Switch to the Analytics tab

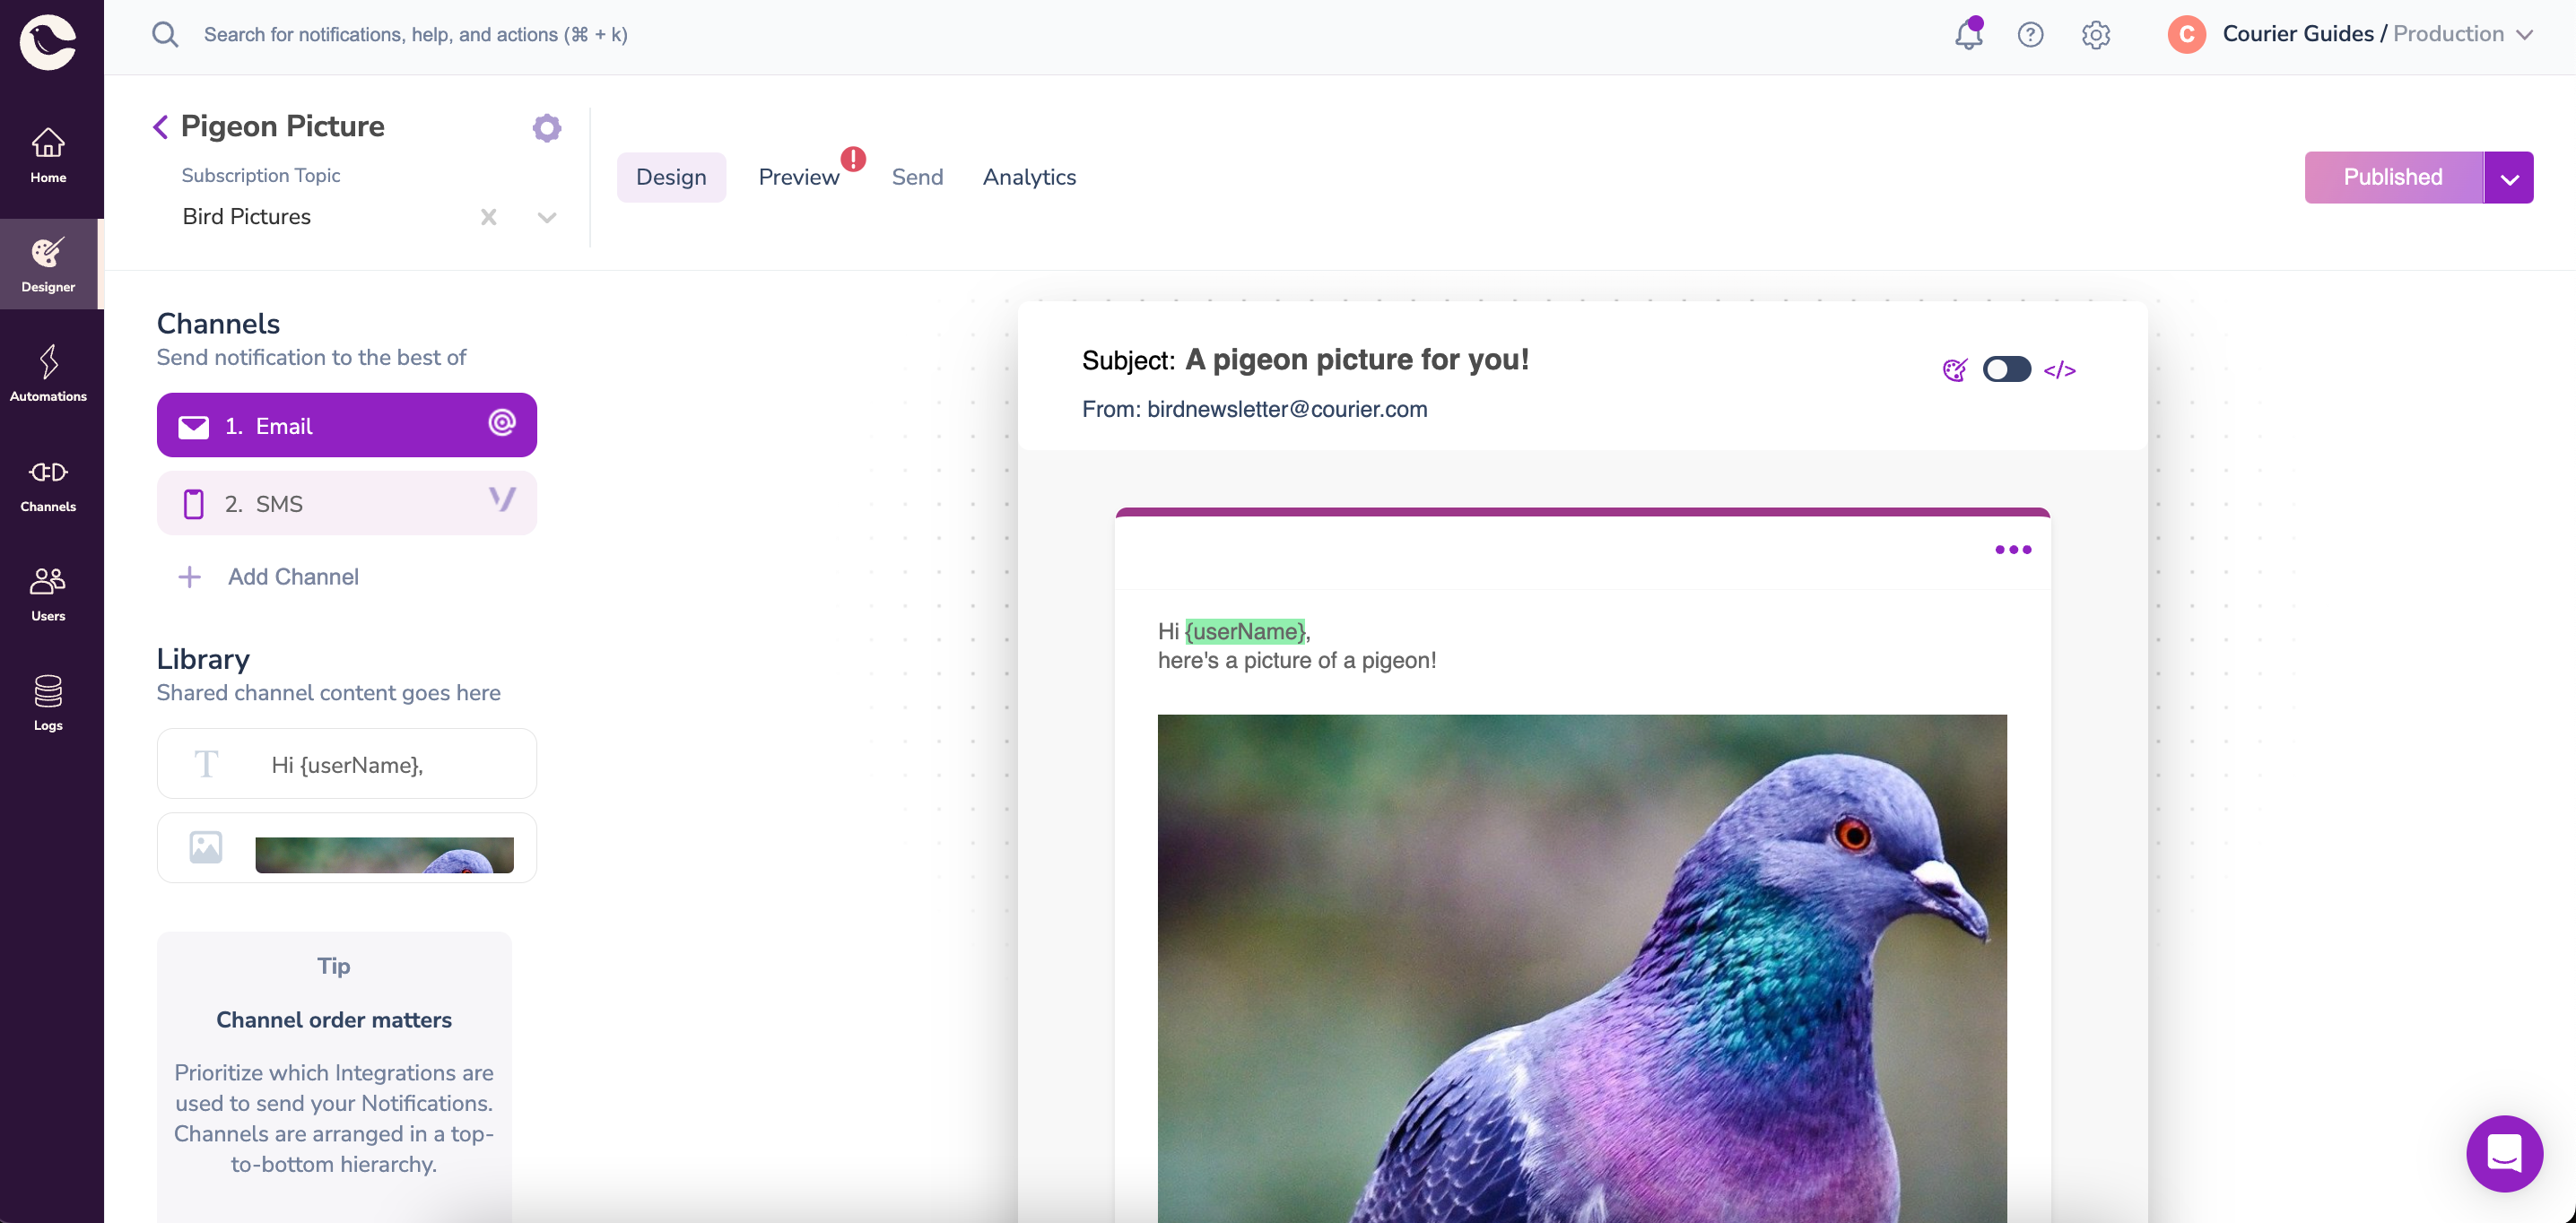click(x=1030, y=176)
